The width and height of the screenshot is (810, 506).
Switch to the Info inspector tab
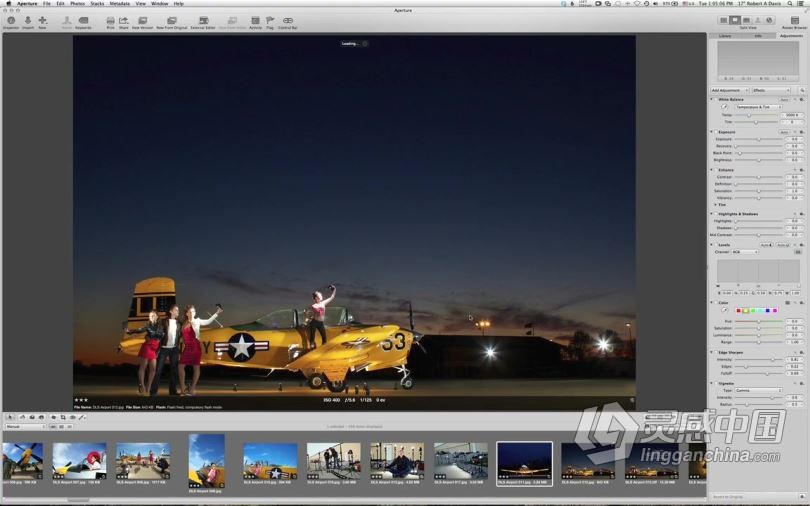pyautogui.click(x=758, y=36)
